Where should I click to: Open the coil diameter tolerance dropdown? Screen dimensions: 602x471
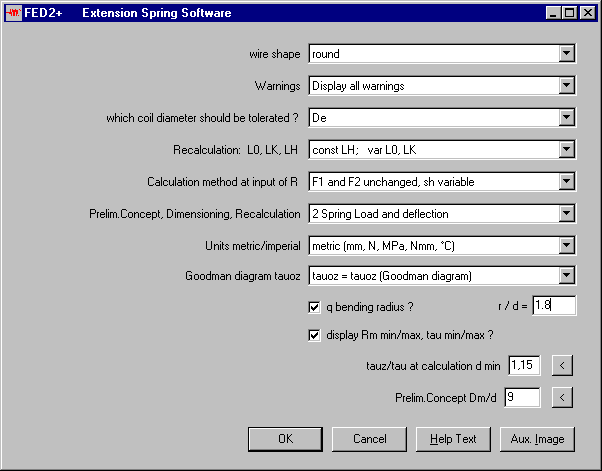click(x=567, y=118)
